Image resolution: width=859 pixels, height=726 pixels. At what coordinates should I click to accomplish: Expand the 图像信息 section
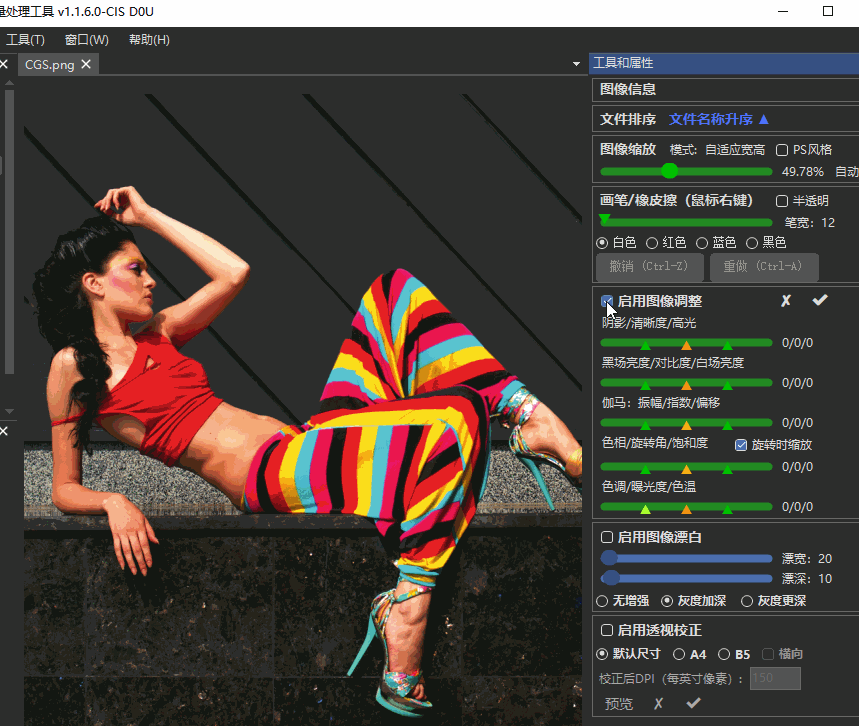pyautogui.click(x=628, y=89)
